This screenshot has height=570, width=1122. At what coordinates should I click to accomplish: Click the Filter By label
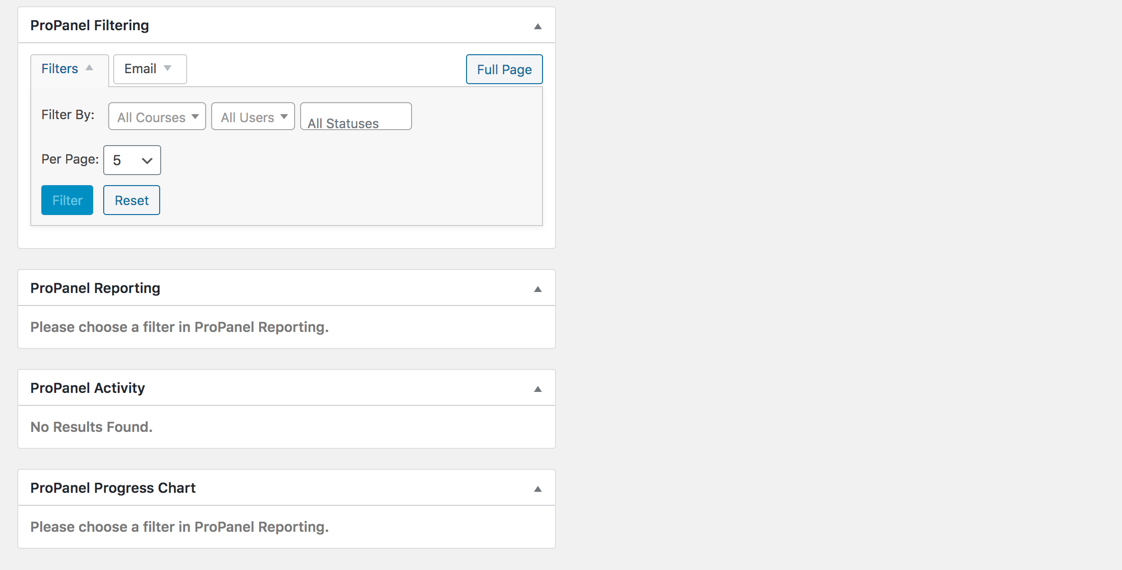[x=68, y=114]
